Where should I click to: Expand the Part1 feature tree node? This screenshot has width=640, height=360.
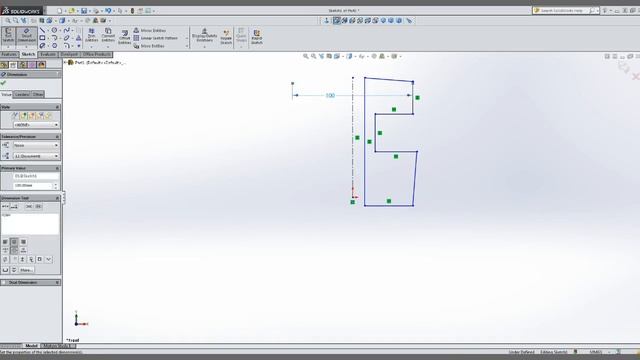(65, 62)
